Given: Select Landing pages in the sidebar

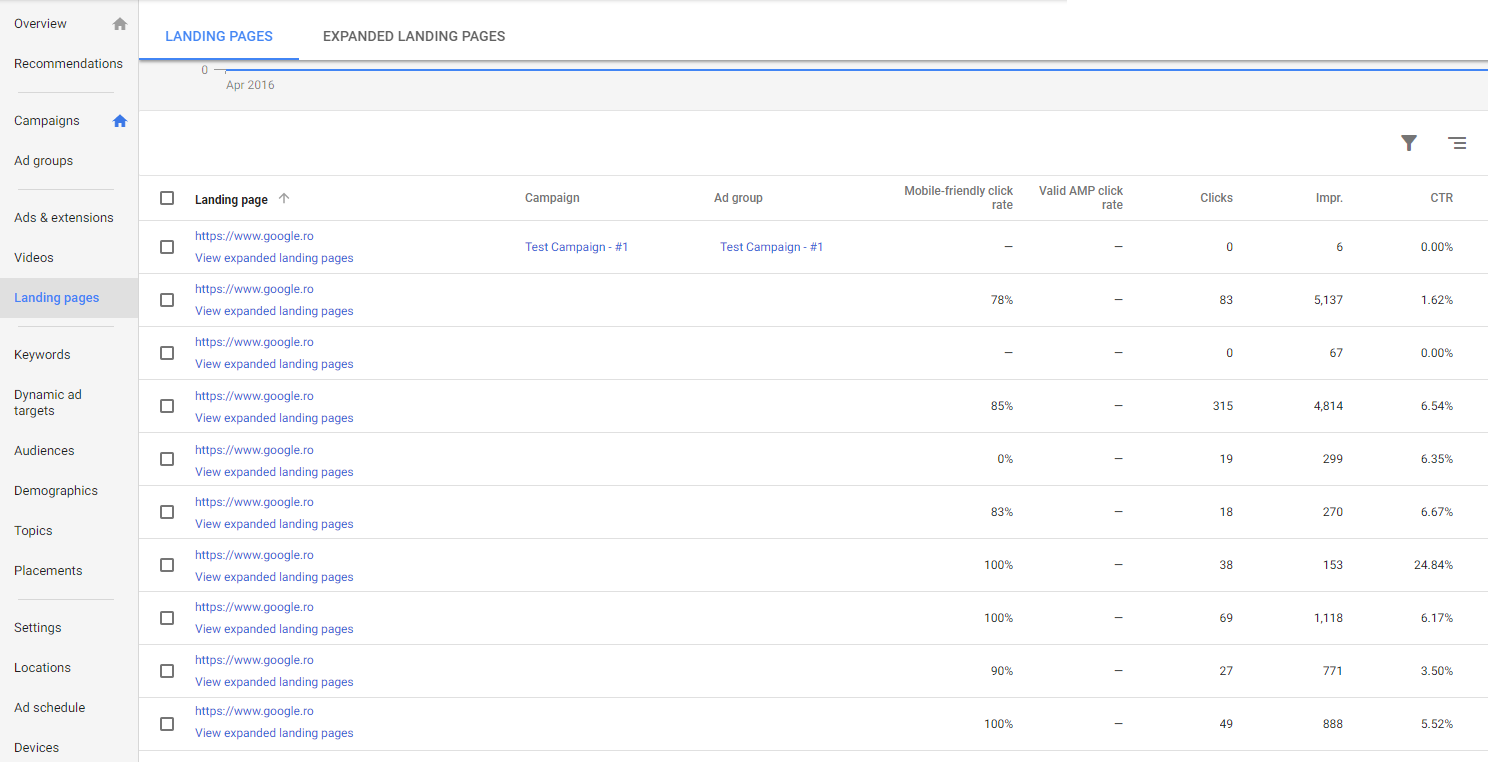Looking at the screenshot, I should pyautogui.click(x=57, y=298).
